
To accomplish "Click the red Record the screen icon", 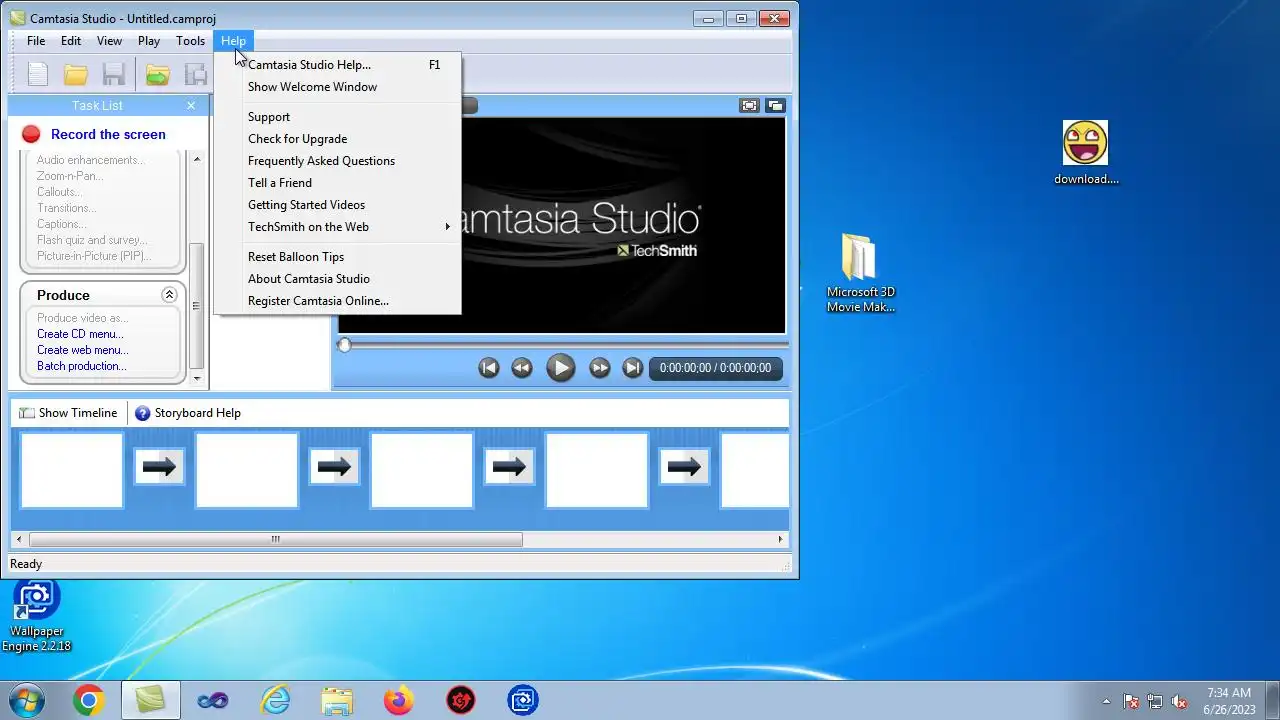I will [x=31, y=134].
